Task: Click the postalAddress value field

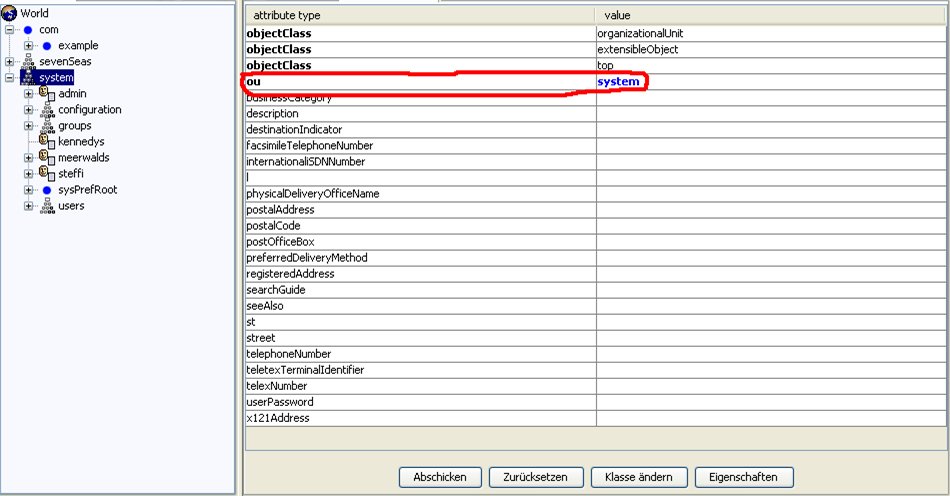Action: click(771, 210)
